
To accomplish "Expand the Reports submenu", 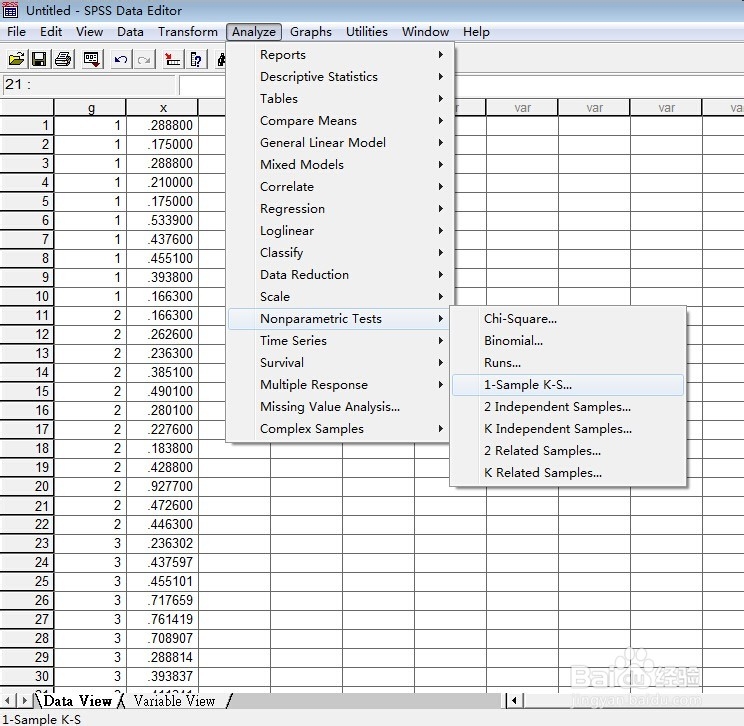I will coord(340,55).
